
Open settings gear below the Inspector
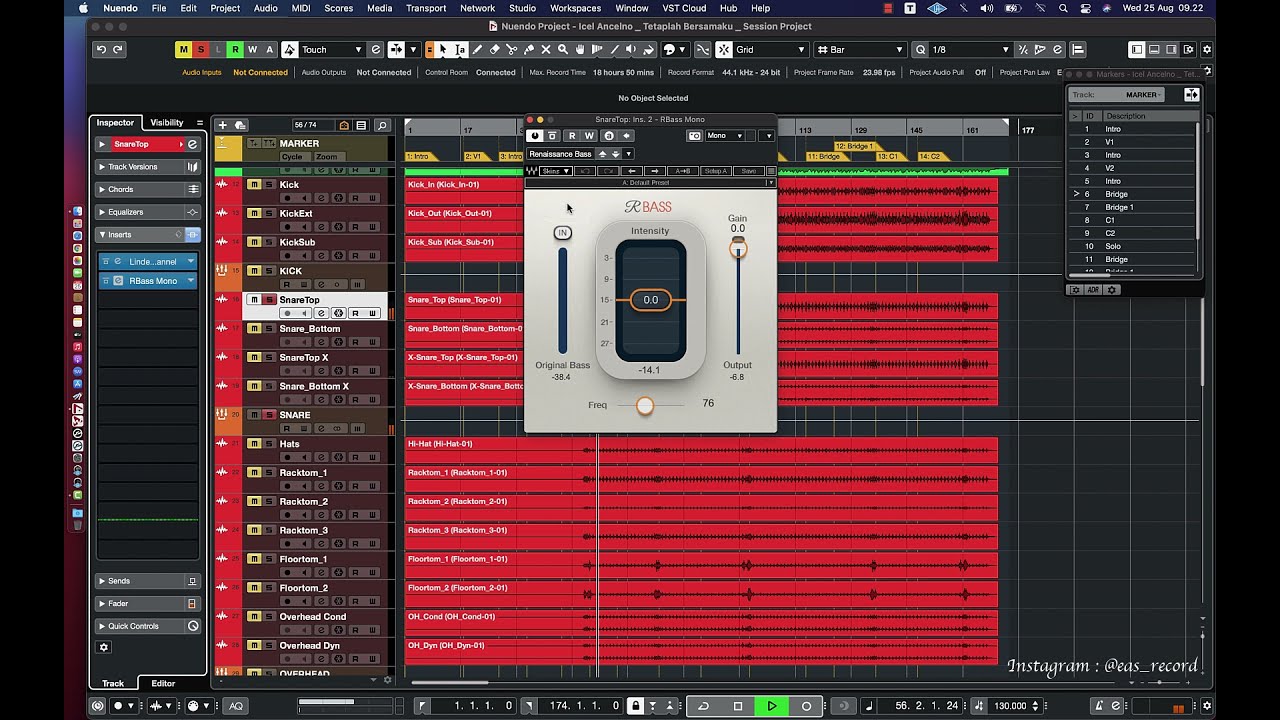tap(103, 647)
